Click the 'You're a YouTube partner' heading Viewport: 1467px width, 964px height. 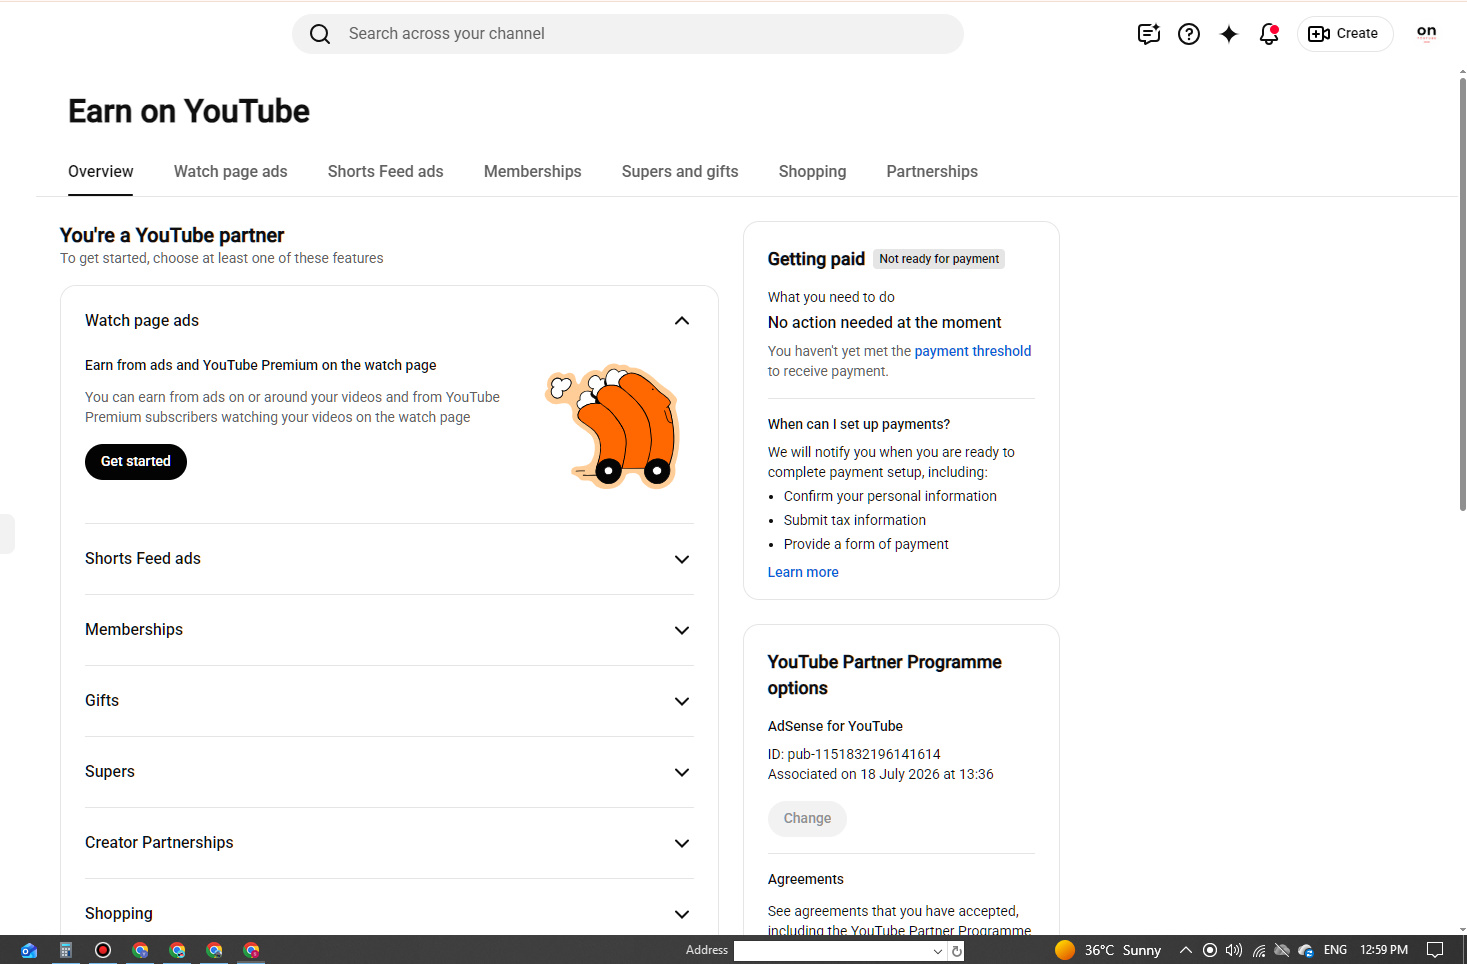172,235
